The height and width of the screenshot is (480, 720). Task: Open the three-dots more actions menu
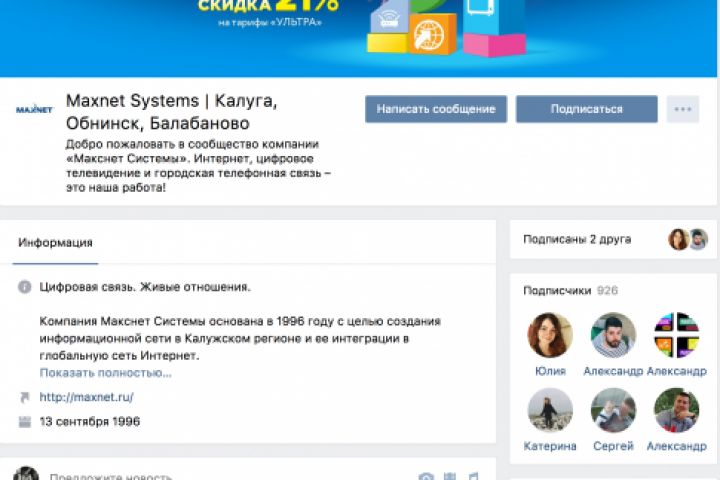pos(683,109)
